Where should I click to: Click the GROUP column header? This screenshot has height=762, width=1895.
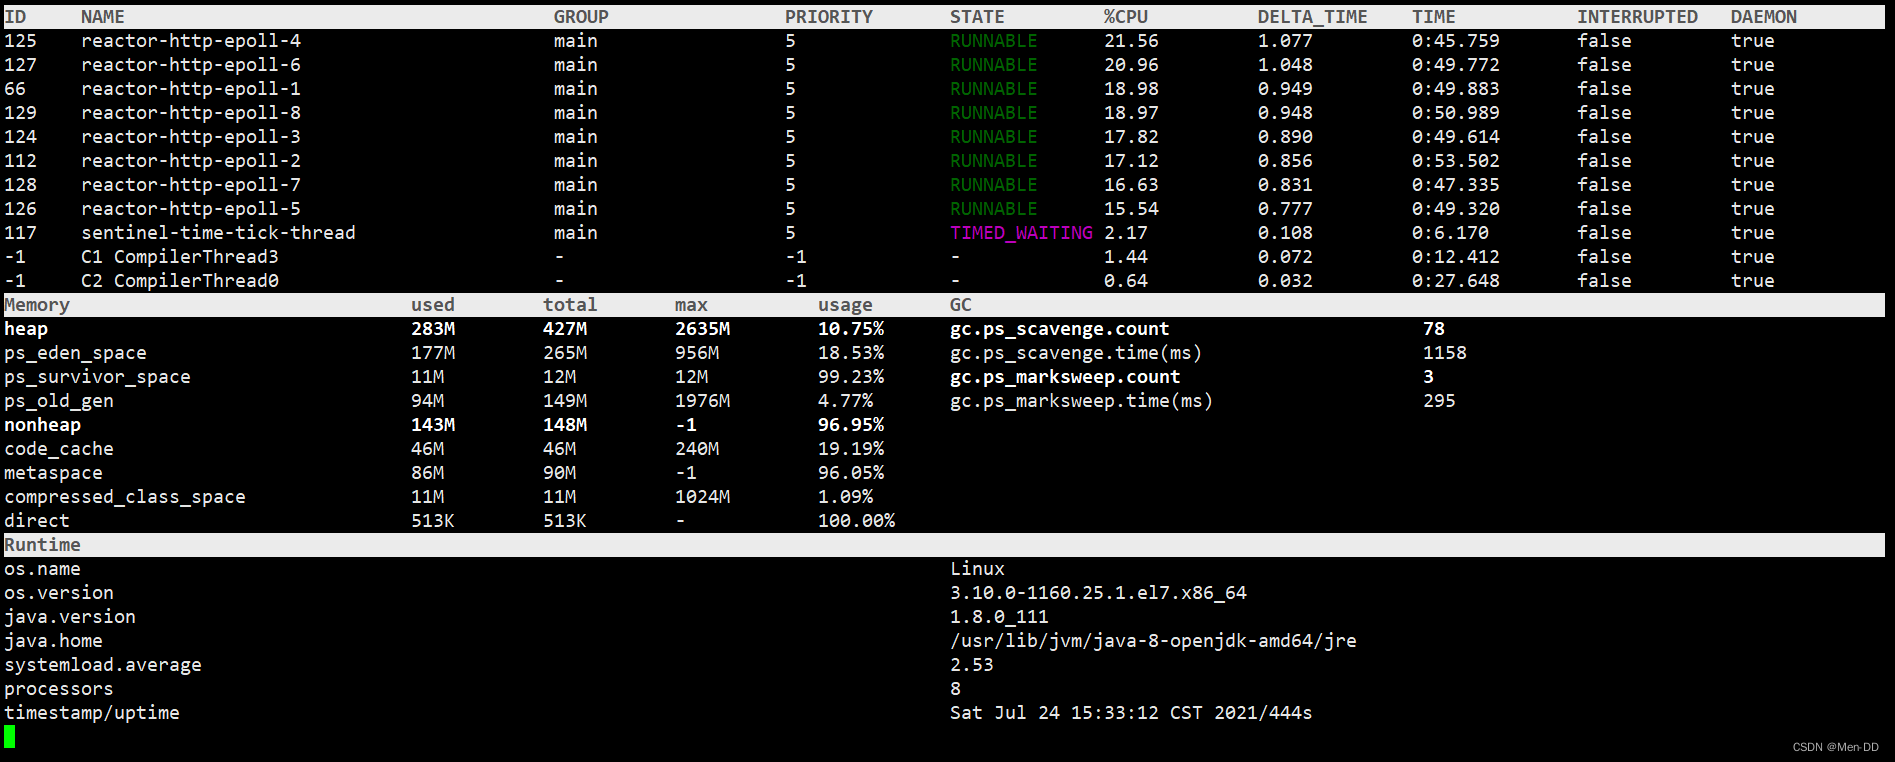[581, 17]
